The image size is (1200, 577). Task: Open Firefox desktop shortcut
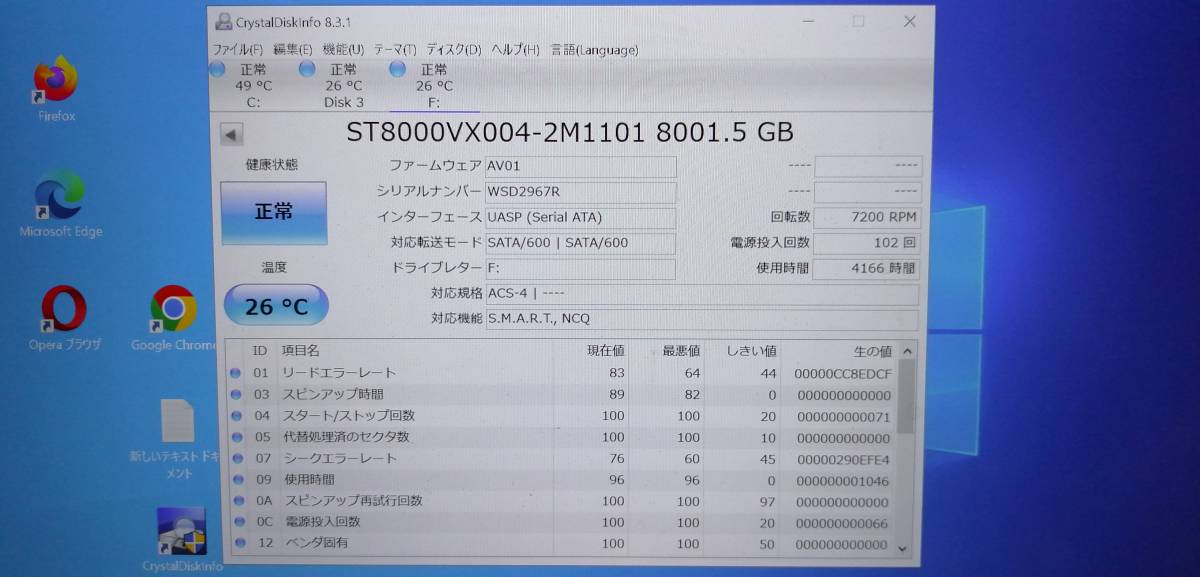click(56, 88)
